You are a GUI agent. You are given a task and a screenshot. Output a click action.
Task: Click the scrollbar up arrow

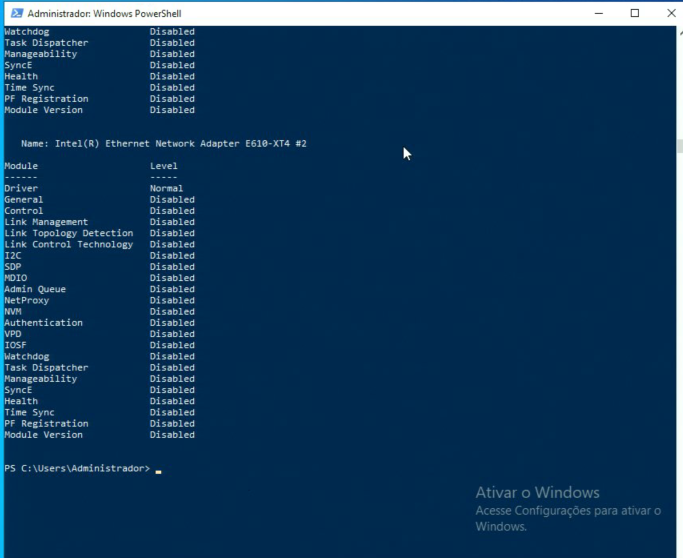(x=678, y=33)
